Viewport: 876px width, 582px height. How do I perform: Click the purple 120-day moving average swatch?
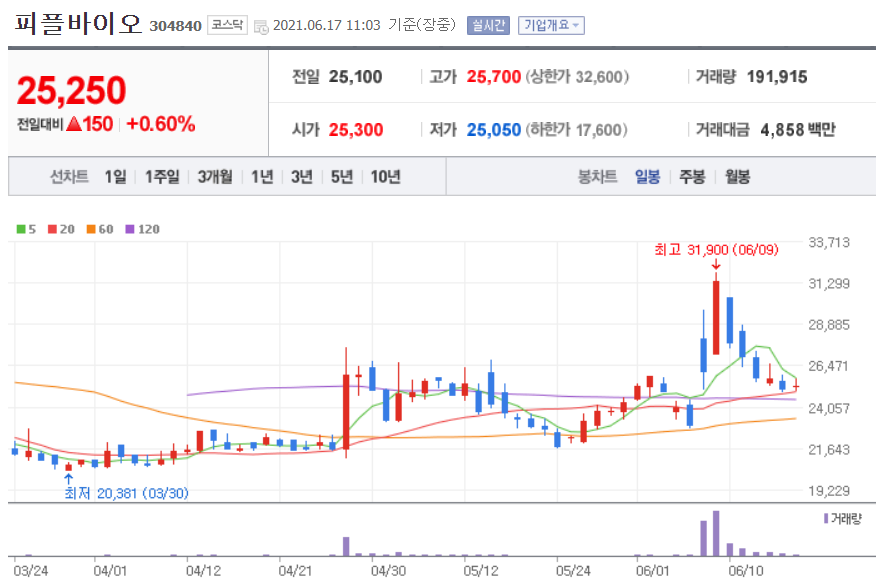130,229
